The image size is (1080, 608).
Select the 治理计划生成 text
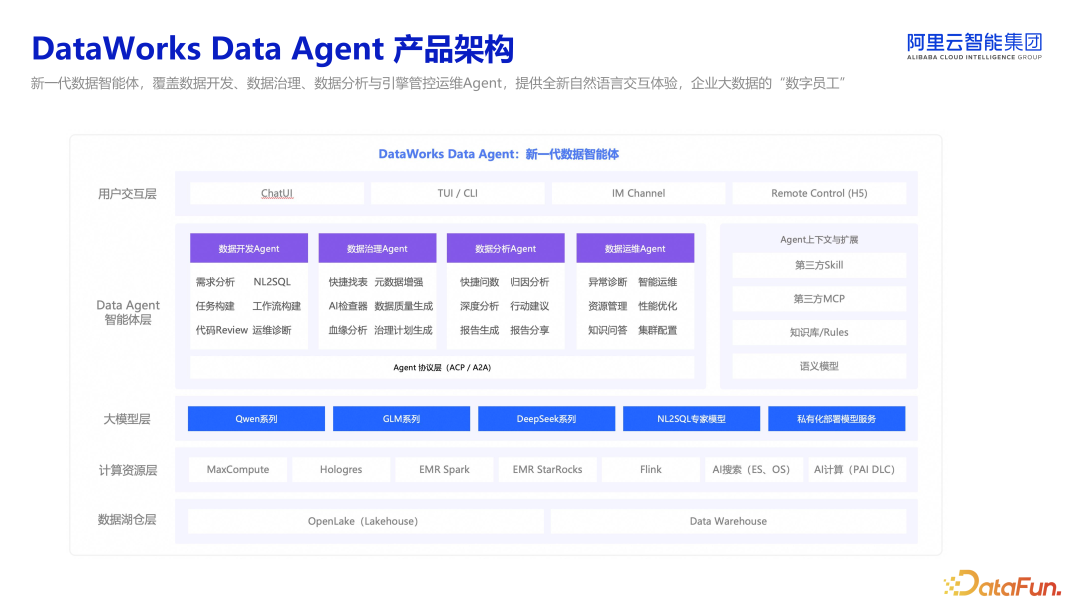click(404, 331)
